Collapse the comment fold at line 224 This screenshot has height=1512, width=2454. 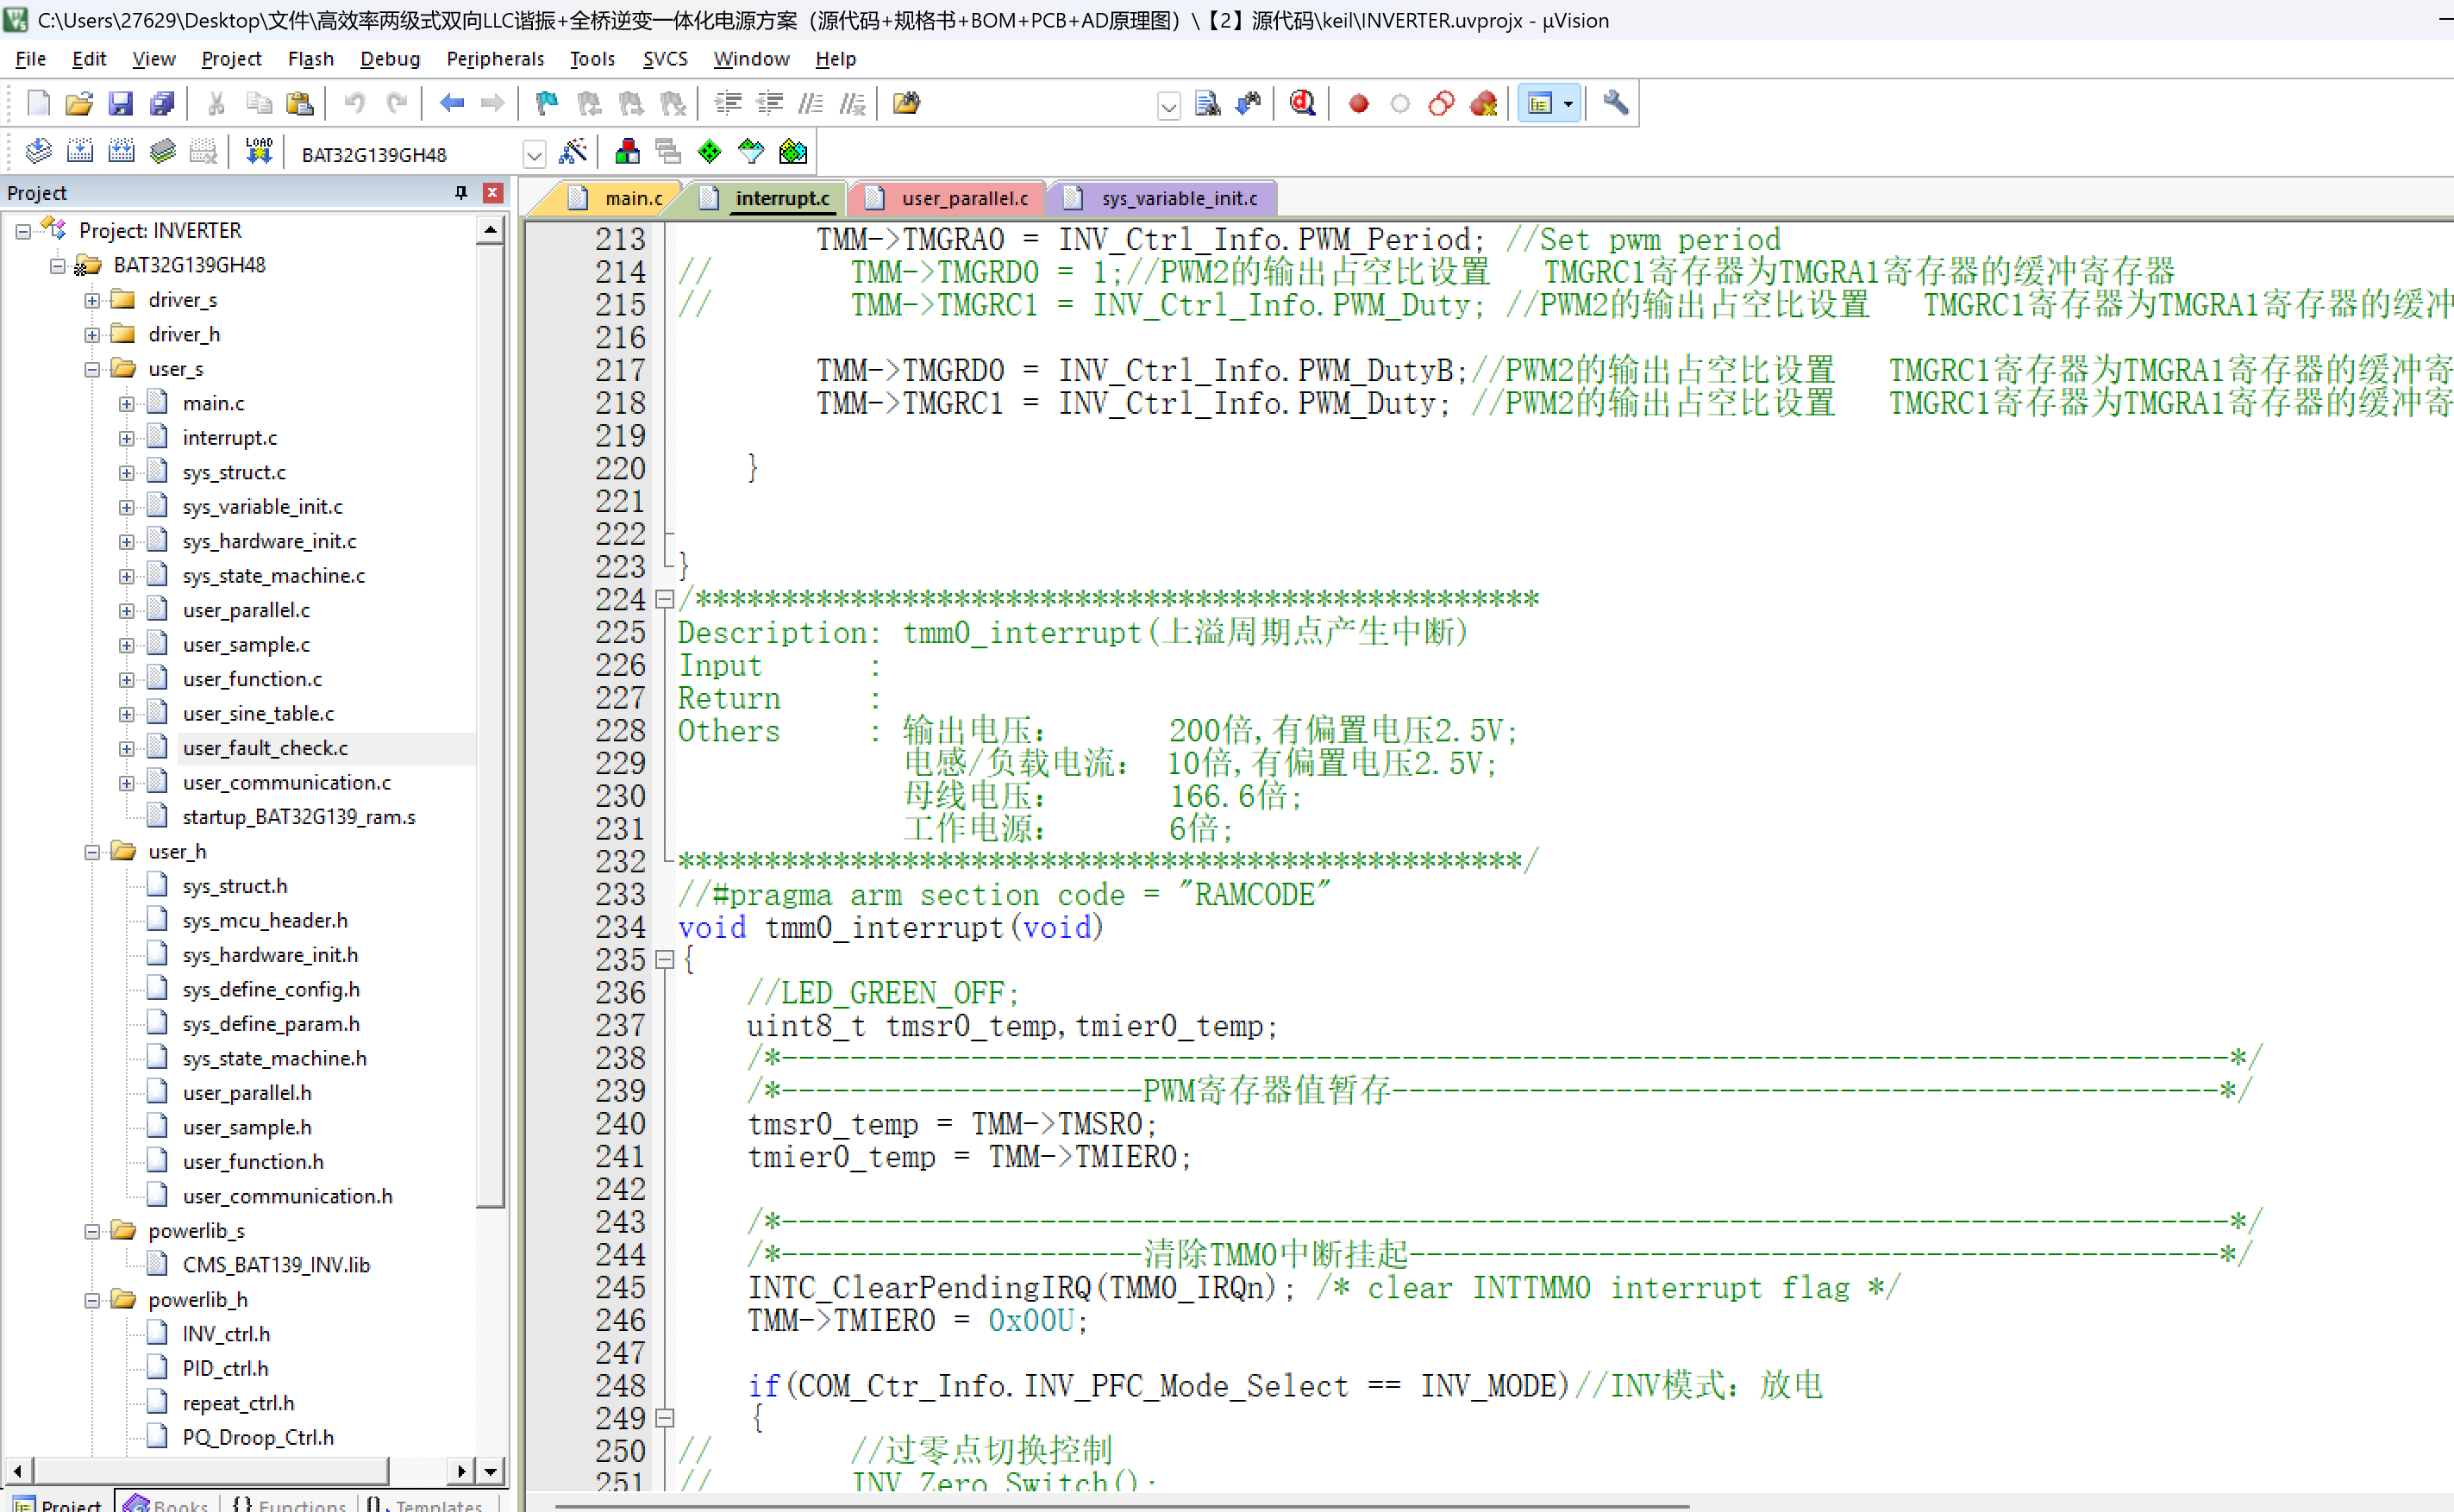[x=664, y=600]
